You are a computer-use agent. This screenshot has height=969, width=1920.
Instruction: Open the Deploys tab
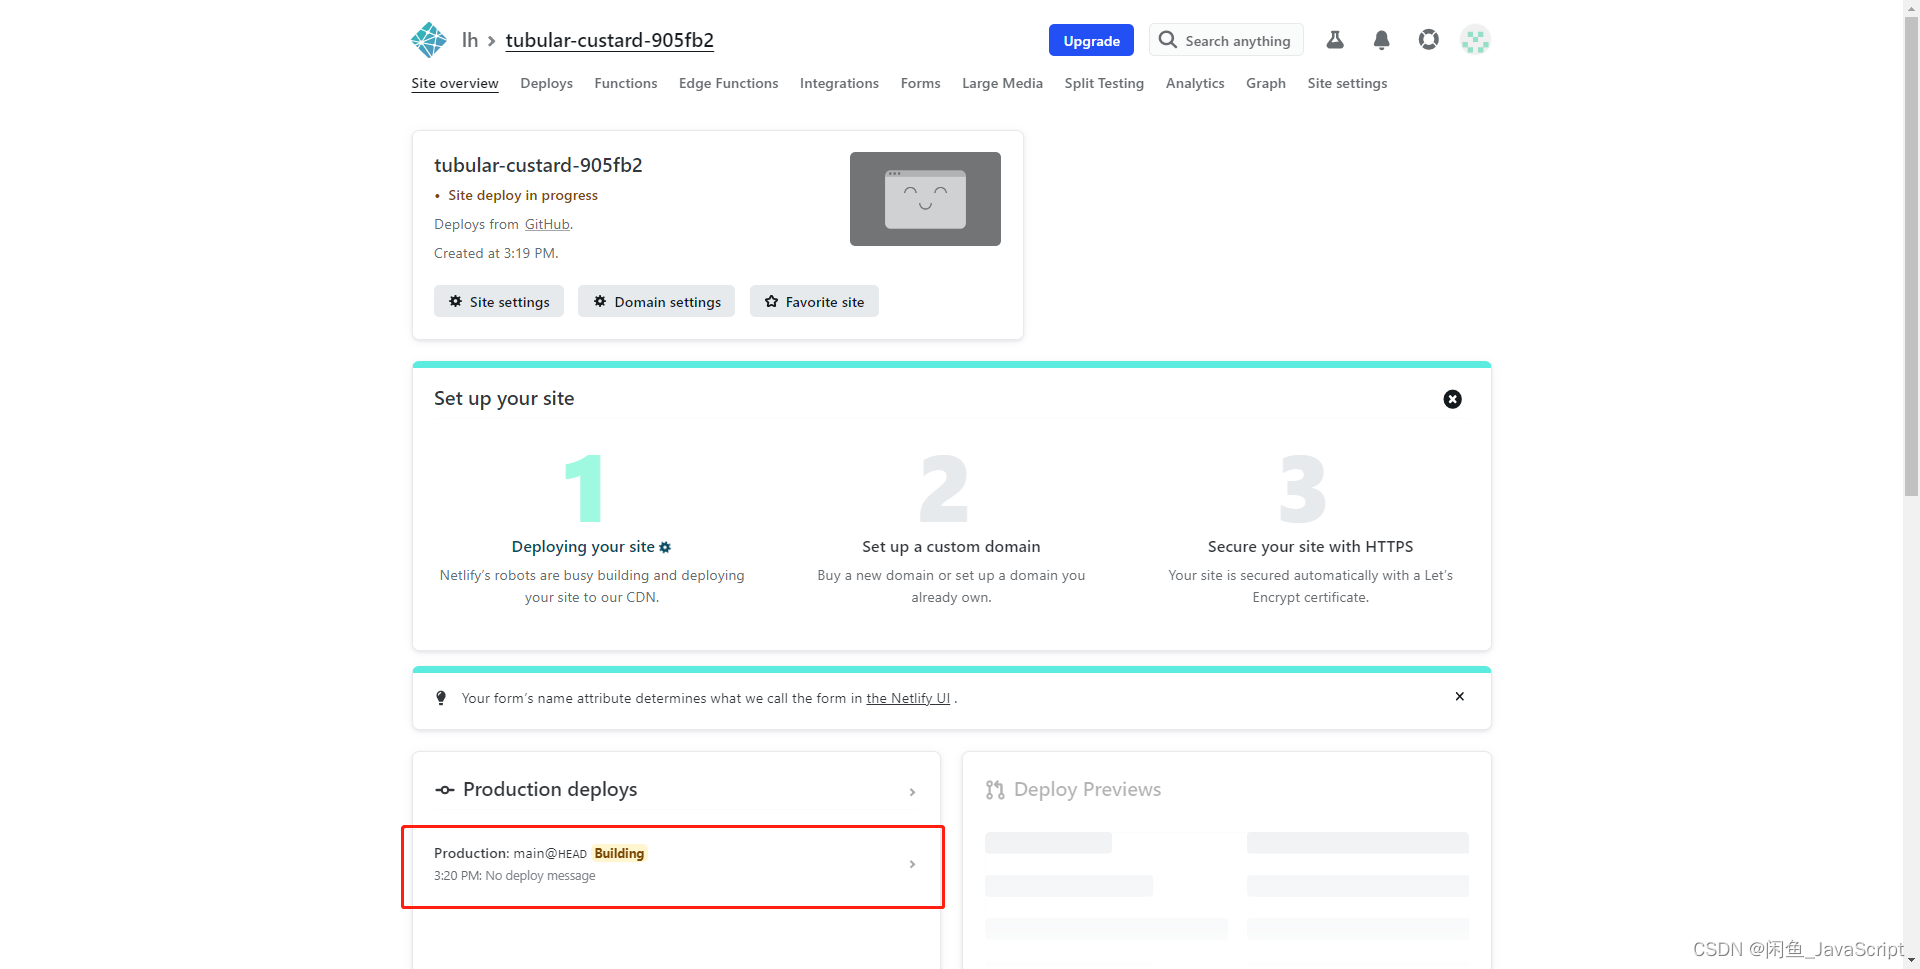click(546, 83)
